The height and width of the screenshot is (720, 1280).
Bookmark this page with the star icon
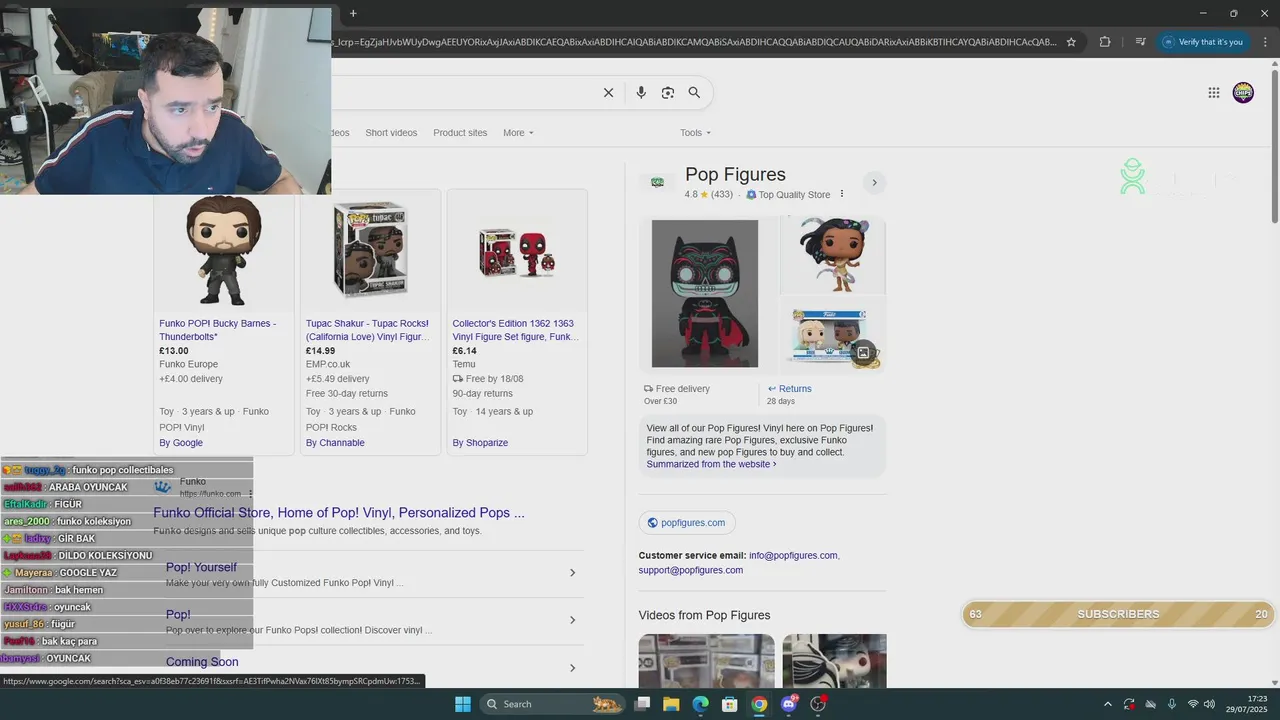coord(1071,42)
